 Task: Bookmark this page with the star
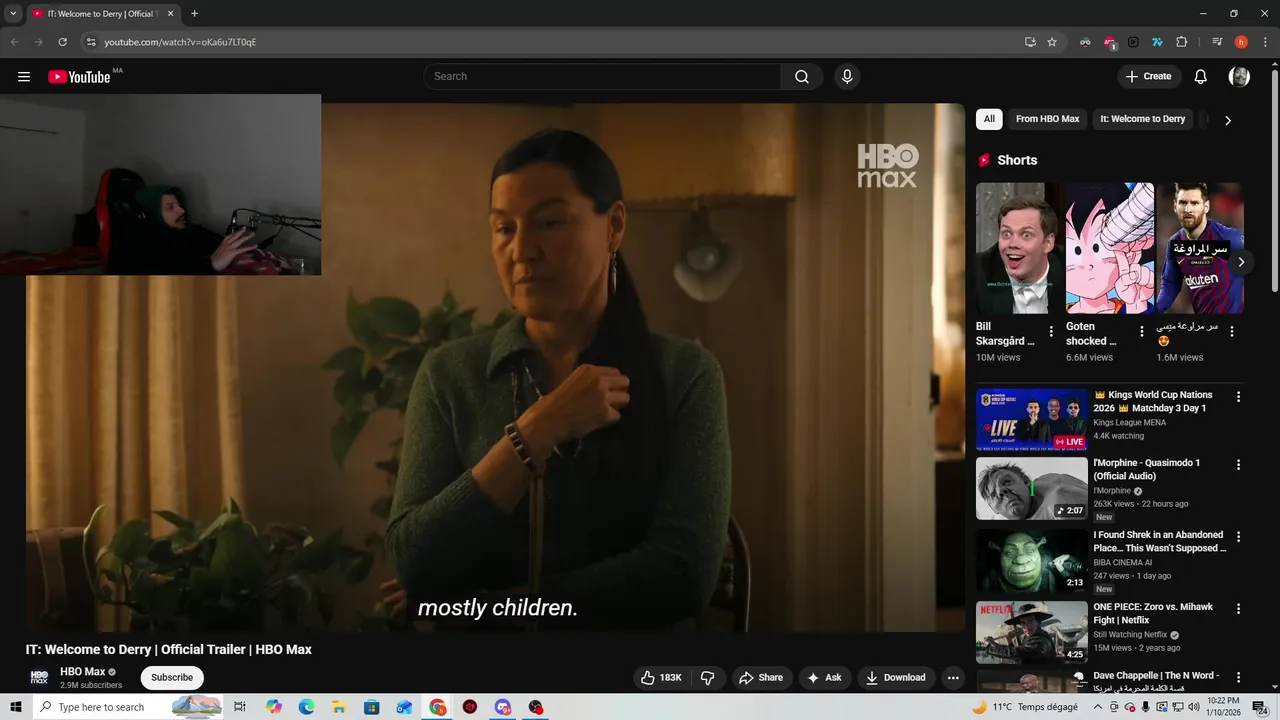point(1052,42)
